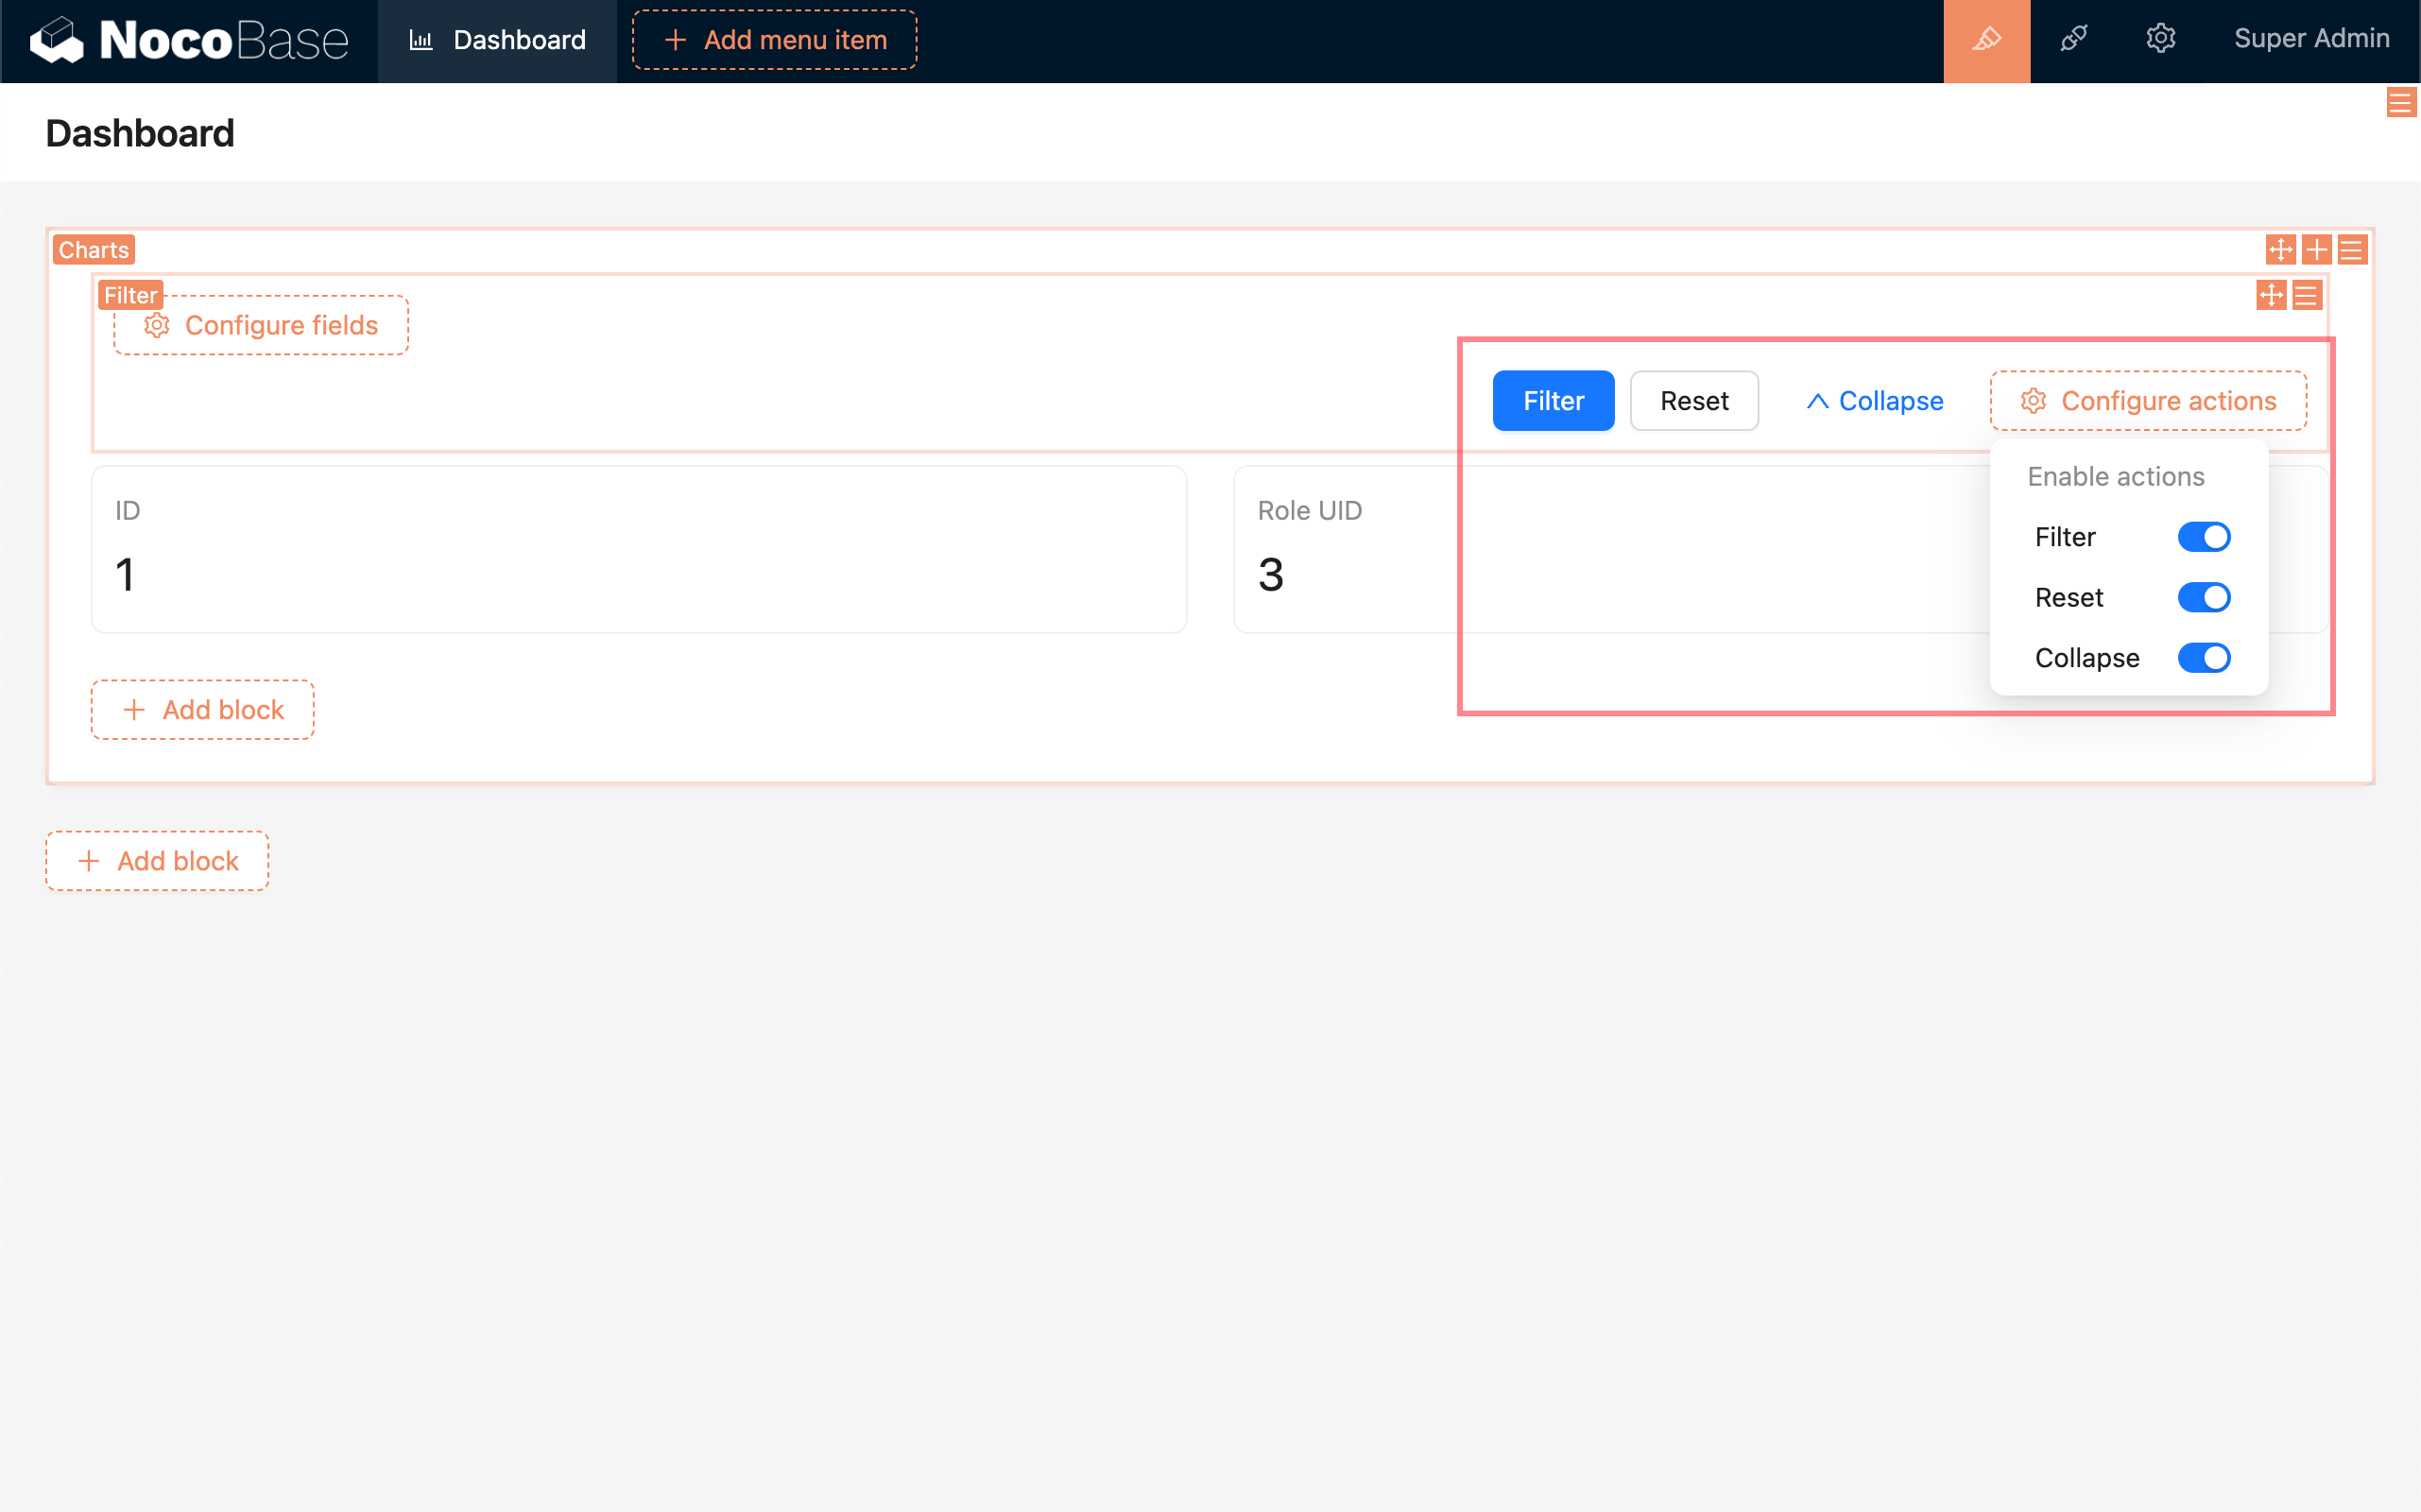The width and height of the screenshot is (2421, 1512).
Task: Open Charts block hamburger settings menu
Action: [x=2352, y=249]
